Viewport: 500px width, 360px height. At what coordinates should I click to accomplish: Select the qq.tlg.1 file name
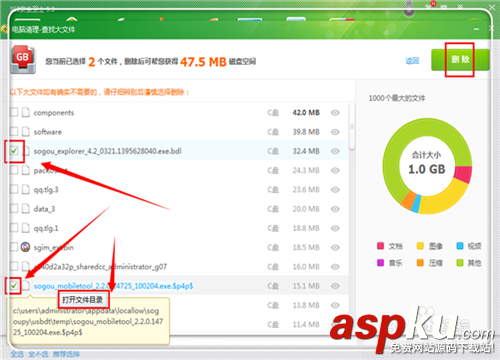[x=46, y=228]
